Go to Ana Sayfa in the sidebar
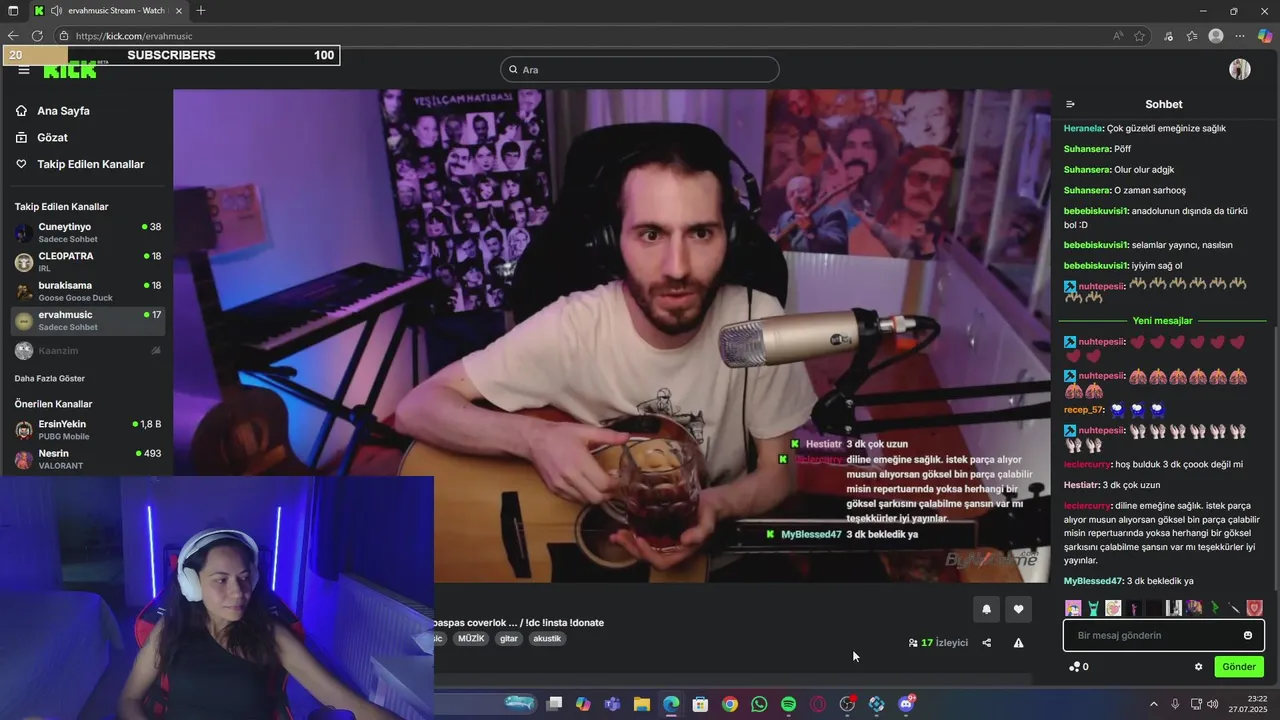 pyautogui.click(x=63, y=111)
